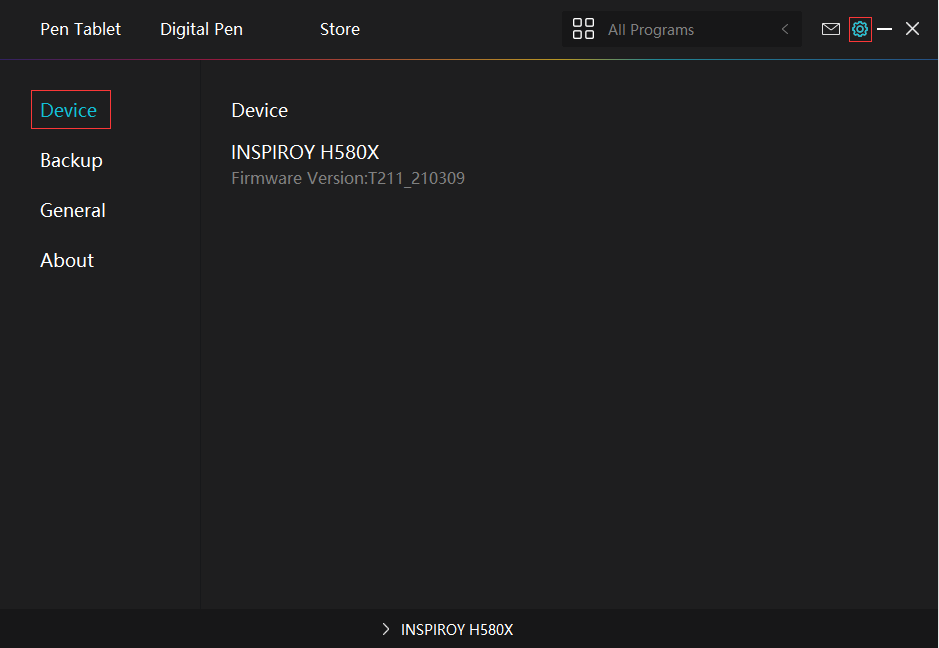Viewport: 939px width, 648px height.
Task: Click INSPIROY H580X in the bottom bar
Action: point(457,629)
